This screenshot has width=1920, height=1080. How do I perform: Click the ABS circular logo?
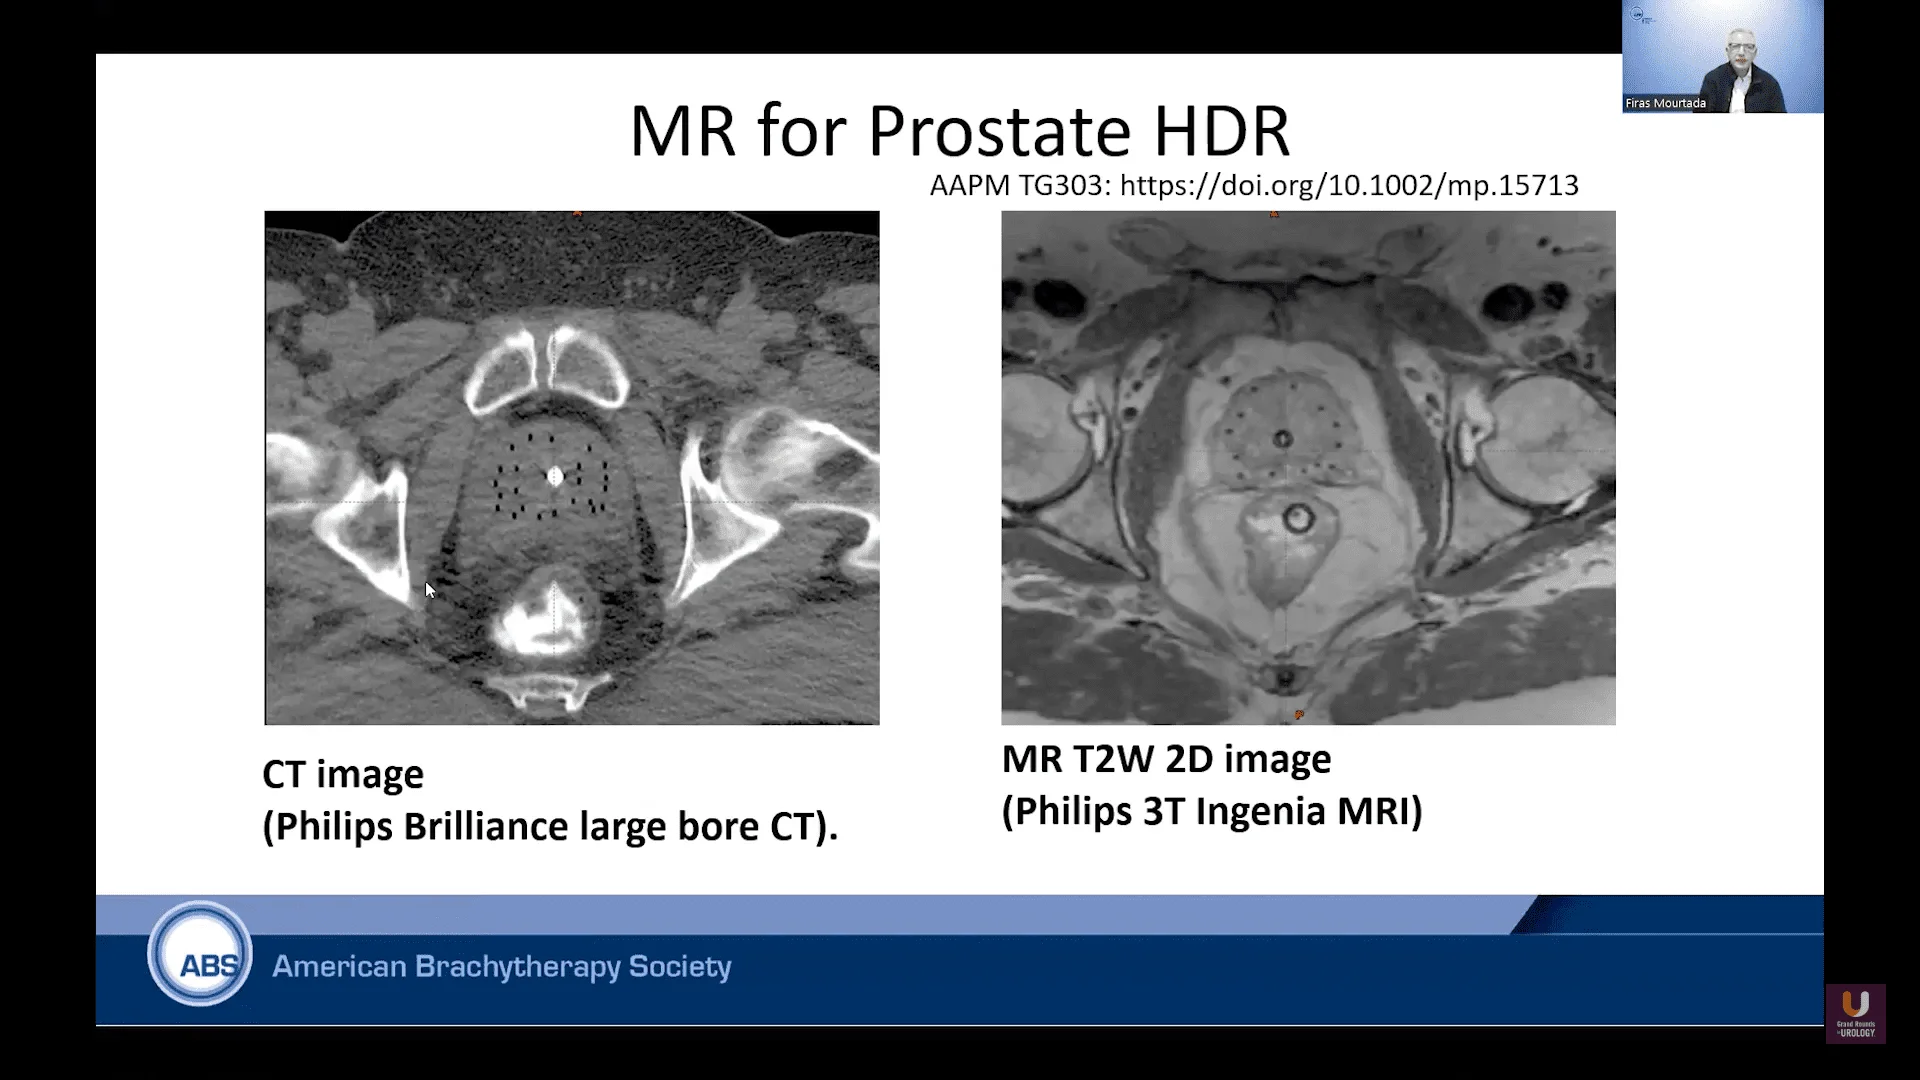click(x=199, y=955)
